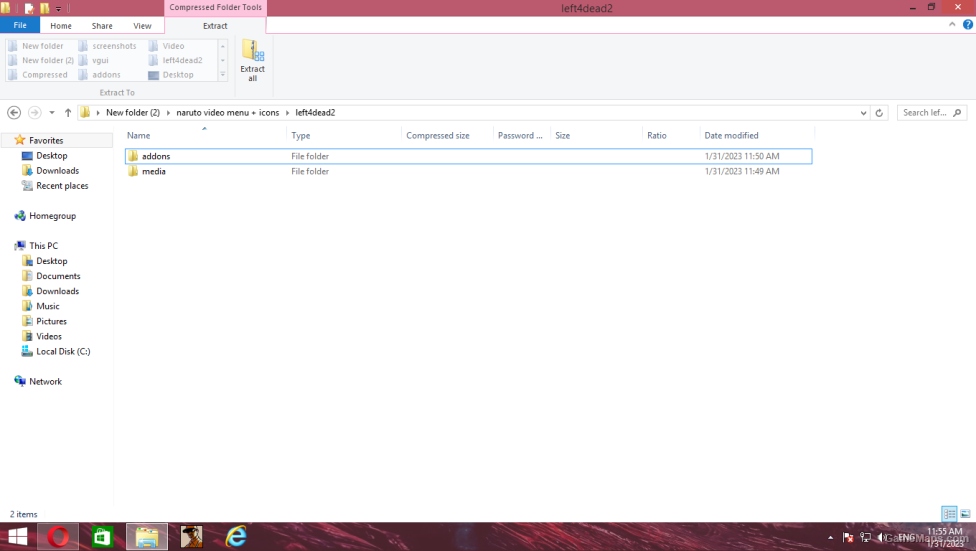Sort by the Ratio column header
Screen dimensions: 976x551
(657, 136)
